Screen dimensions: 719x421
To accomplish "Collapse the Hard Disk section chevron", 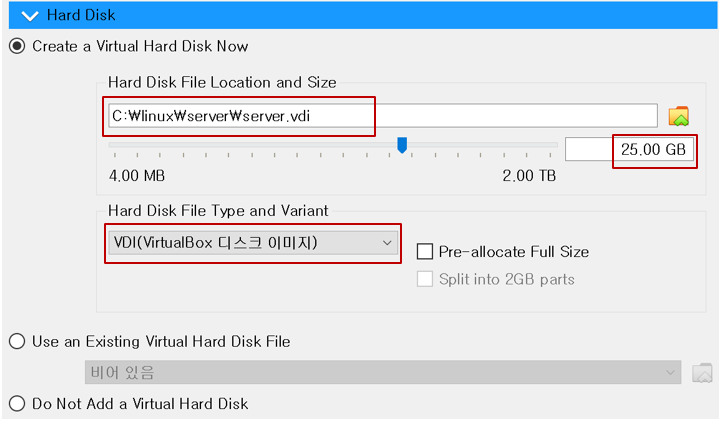I will 30,15.
